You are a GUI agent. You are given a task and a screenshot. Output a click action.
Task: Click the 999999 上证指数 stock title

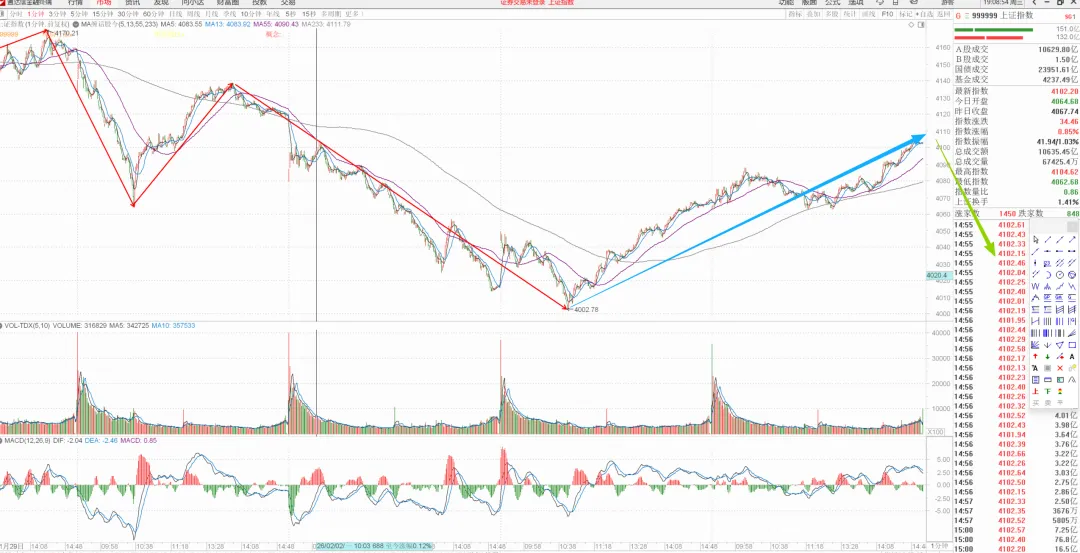(1002, 15)
